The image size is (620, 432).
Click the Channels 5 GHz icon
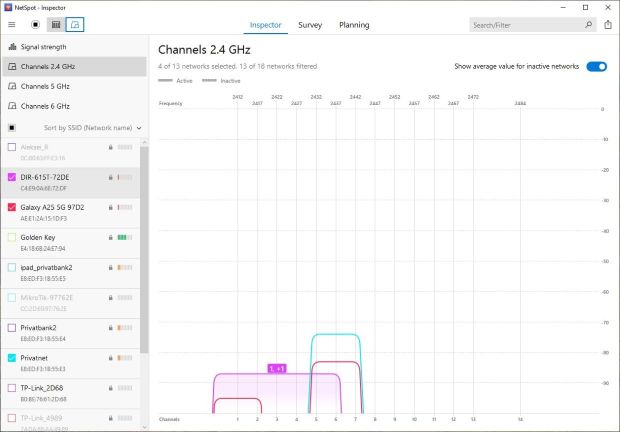(x=12, y=86)
